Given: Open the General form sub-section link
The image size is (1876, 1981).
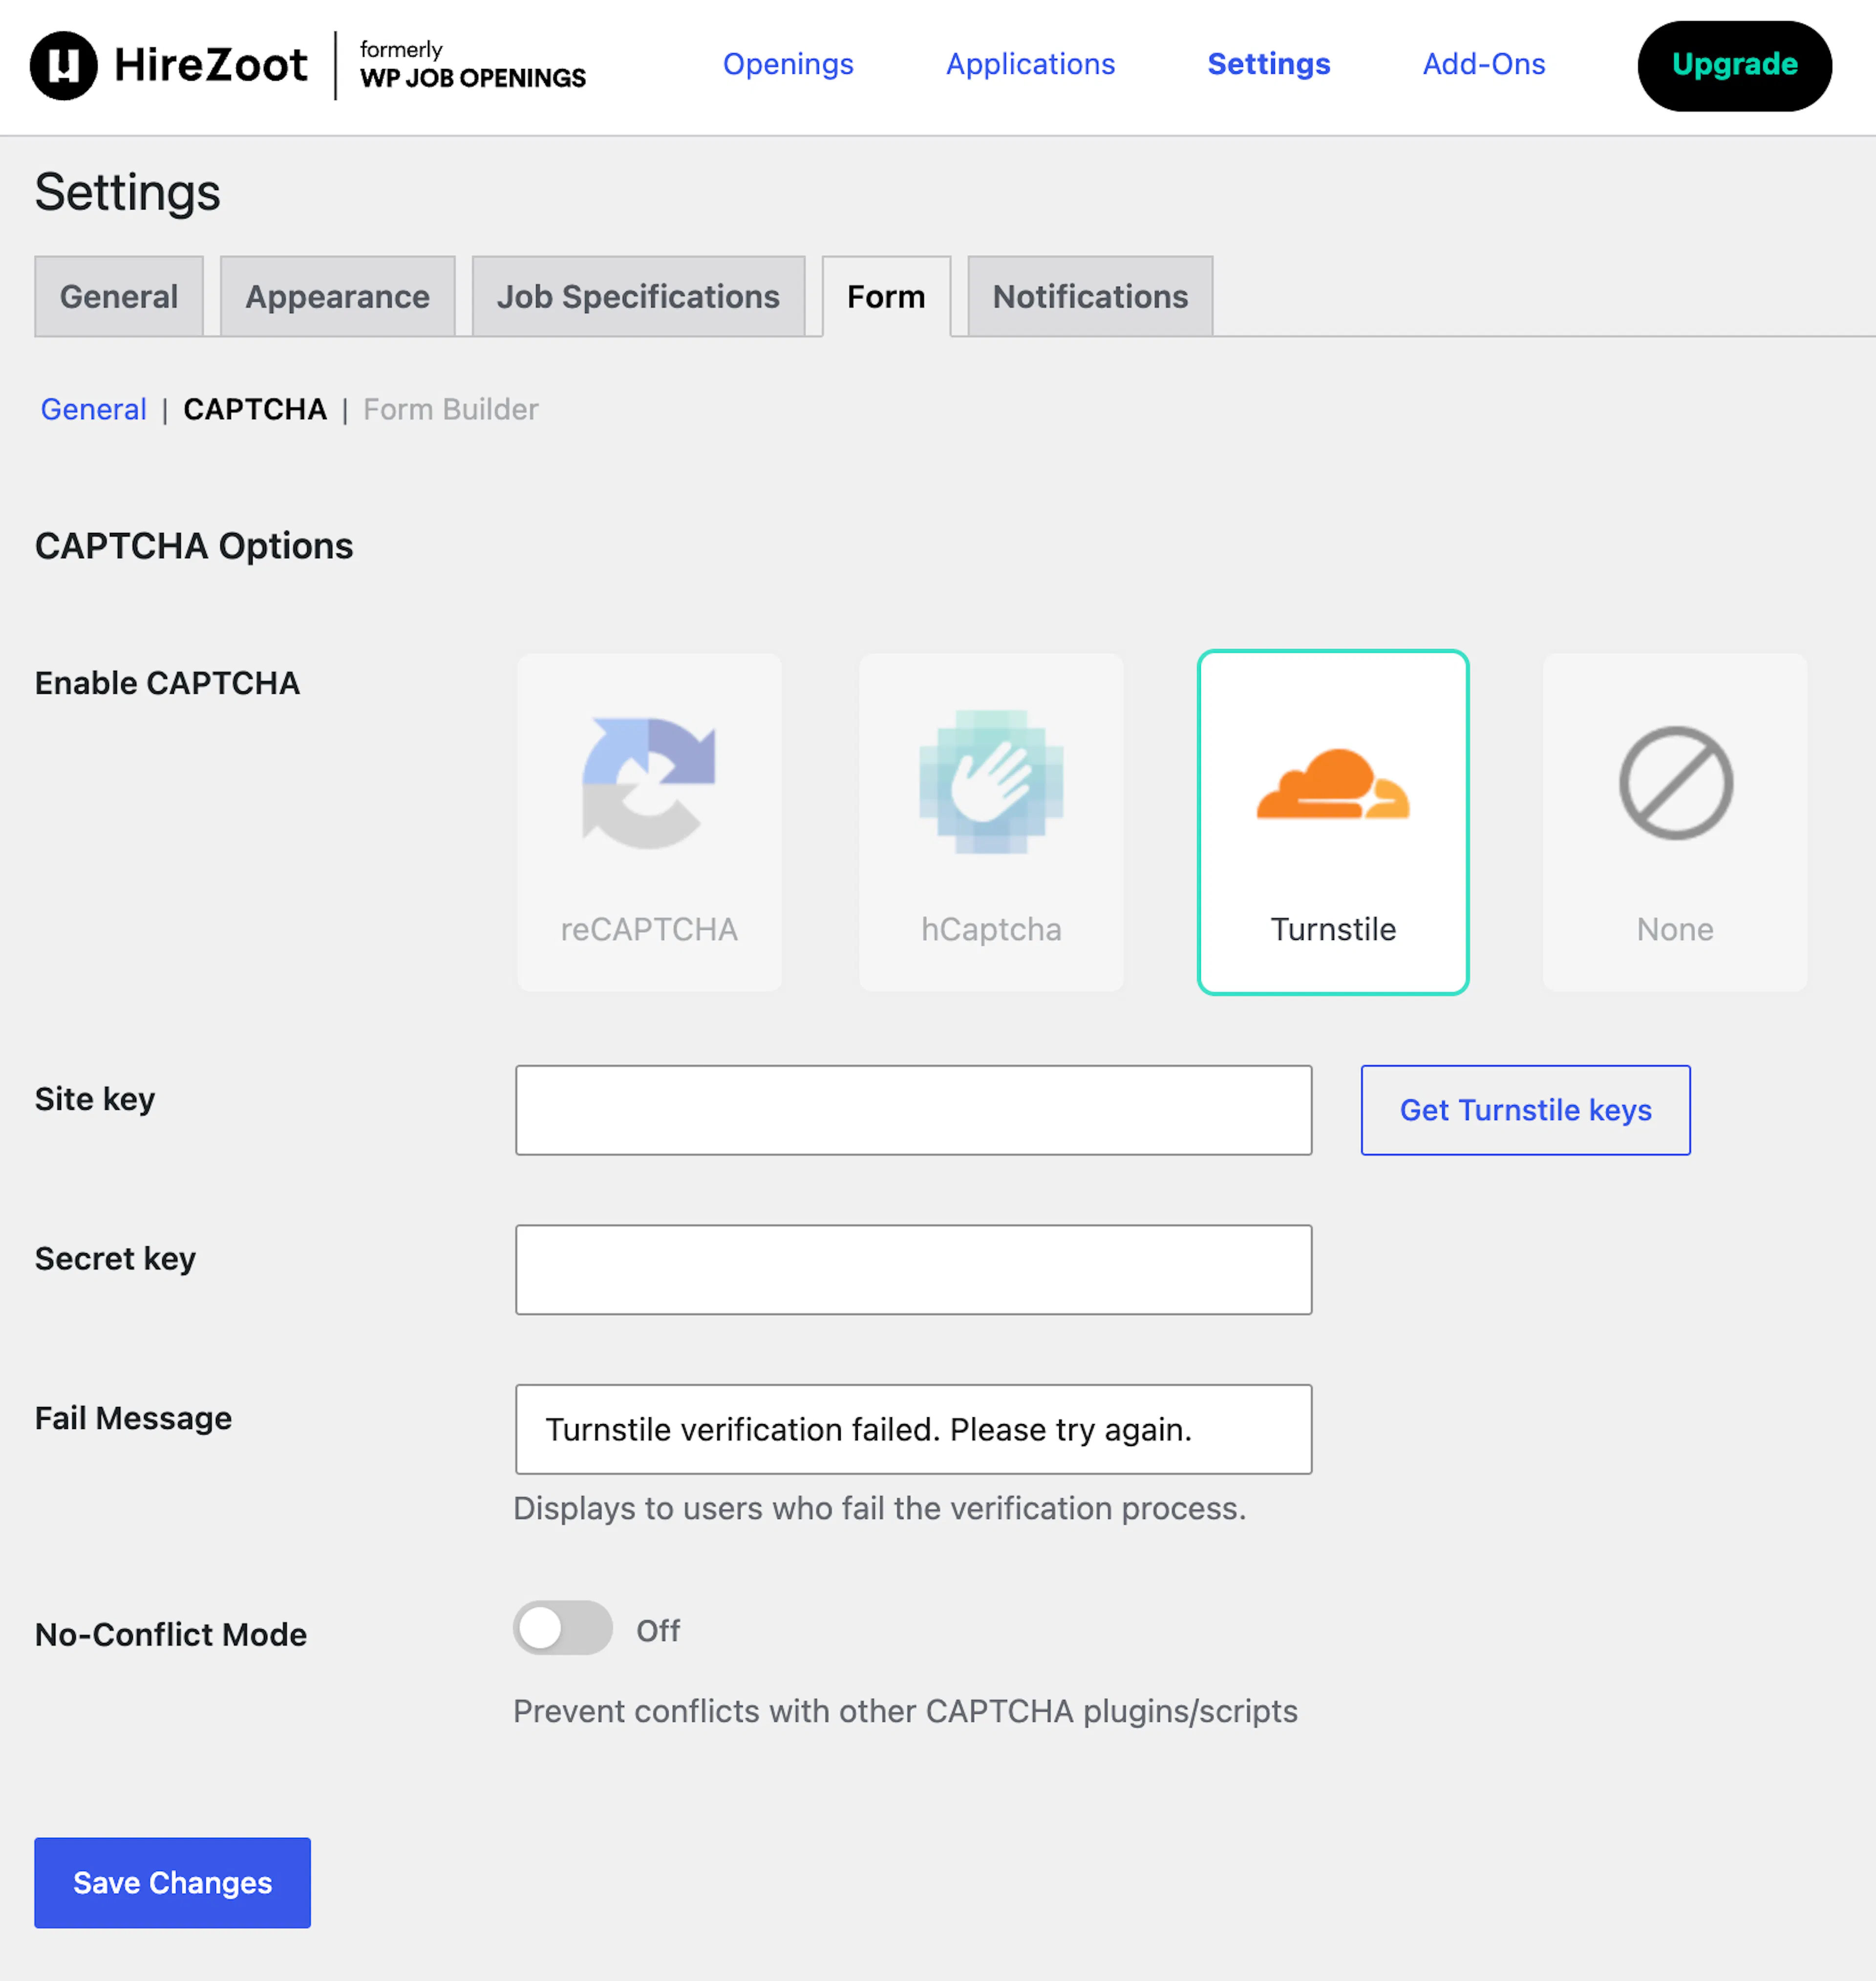Looking at the screenshot, I should pyautogui.click(x=93, y=410).
